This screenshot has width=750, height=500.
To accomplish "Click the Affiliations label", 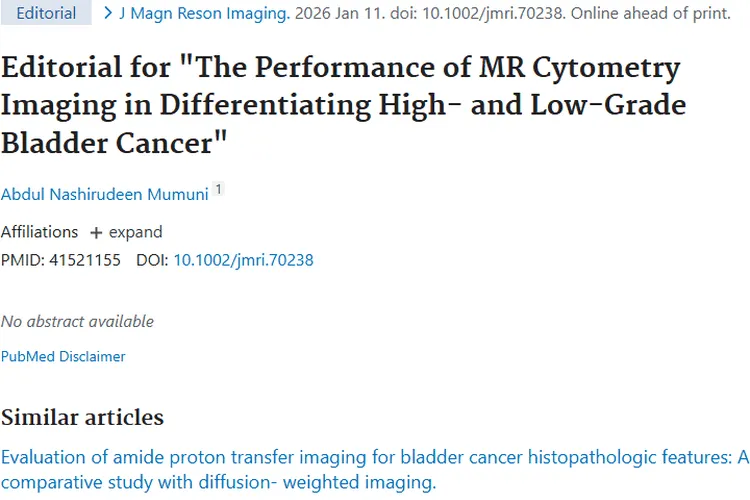I will tap(39, 232).
